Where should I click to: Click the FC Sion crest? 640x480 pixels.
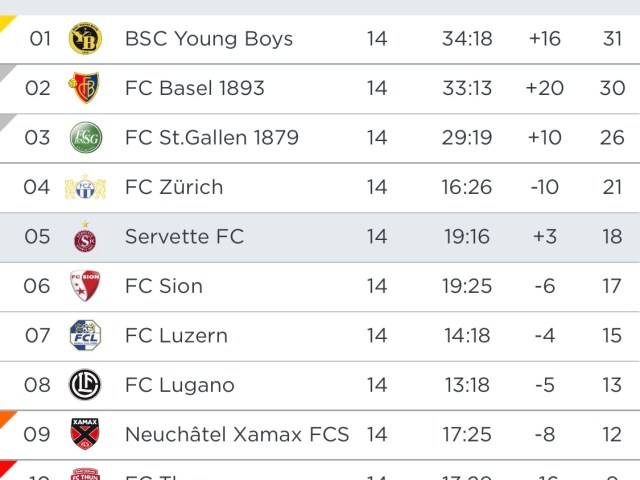pos(85,286)
